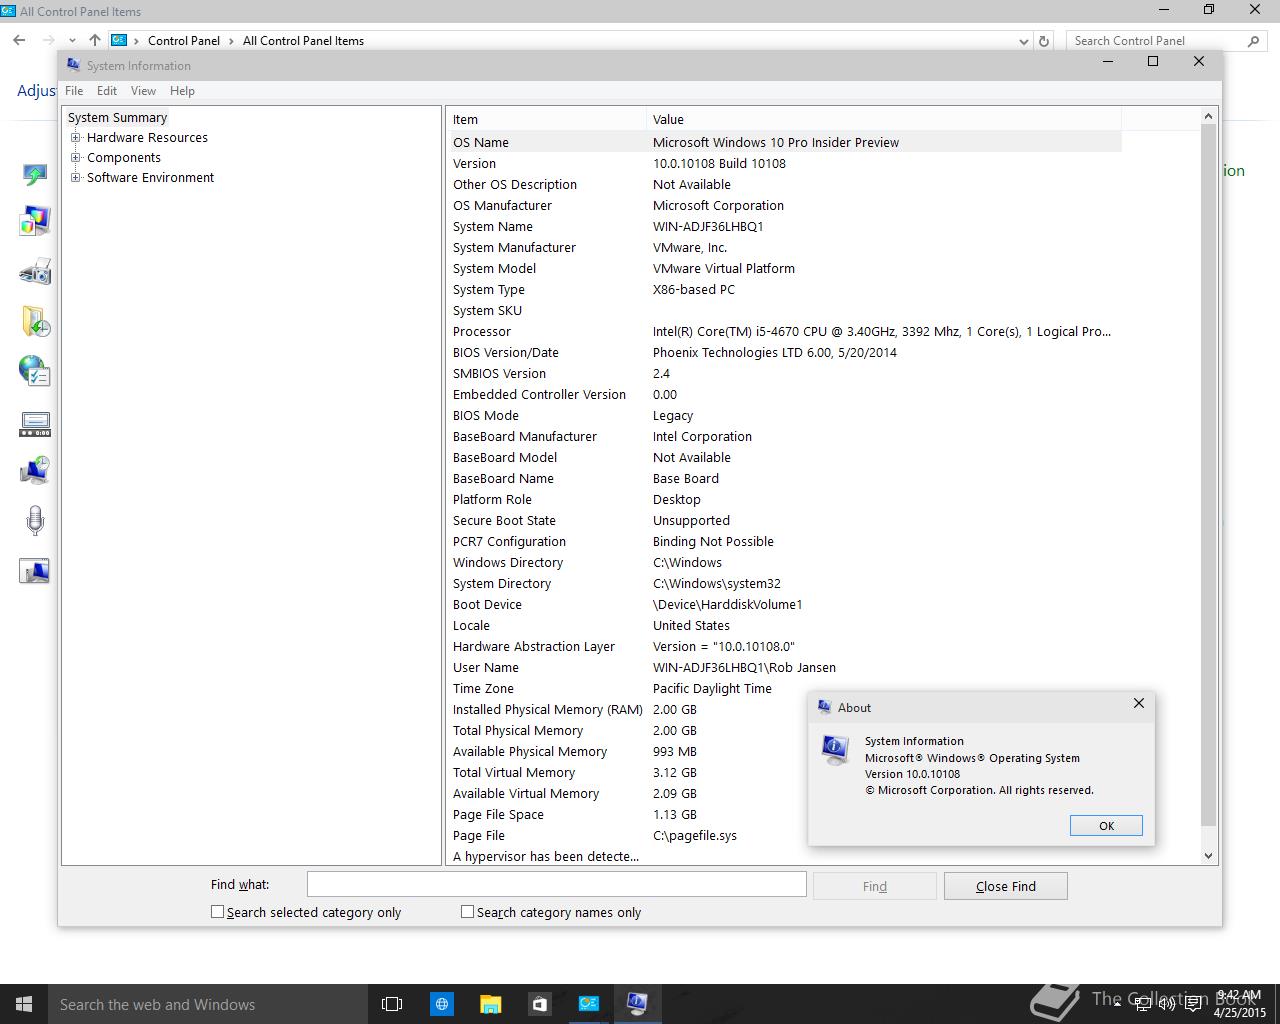This screenshot has height=1024, width=1280.
Task: Click the Back arrow in Control Panel
Action: (x=19, y=41)
